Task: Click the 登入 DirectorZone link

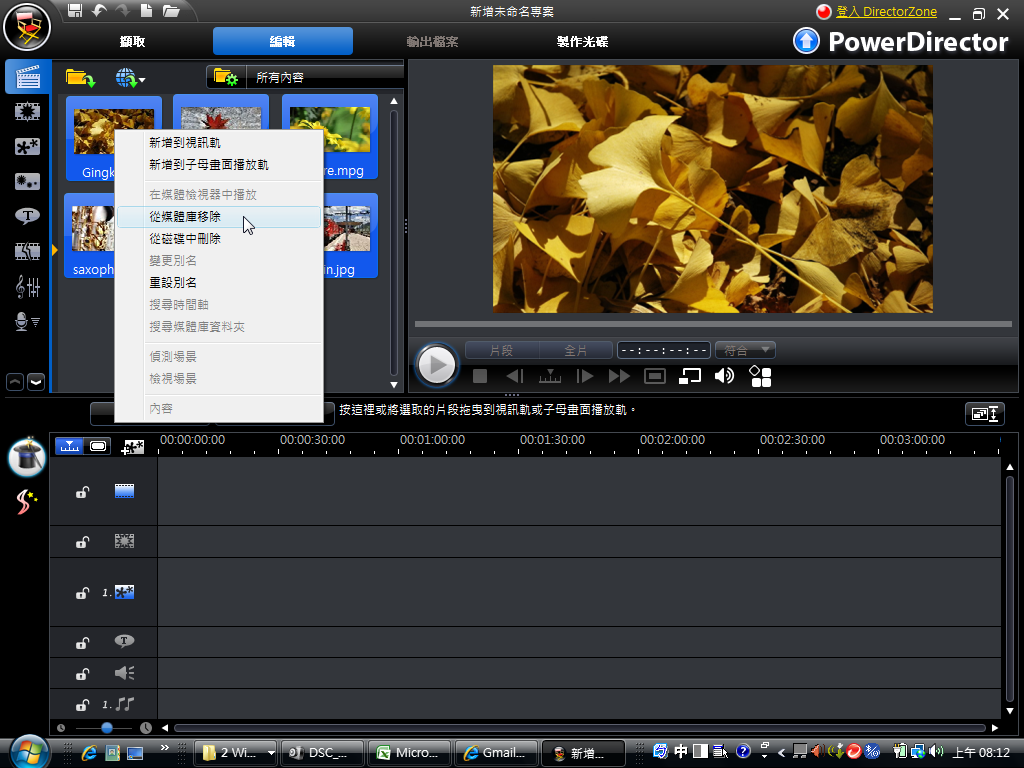Action: (886, 12)
